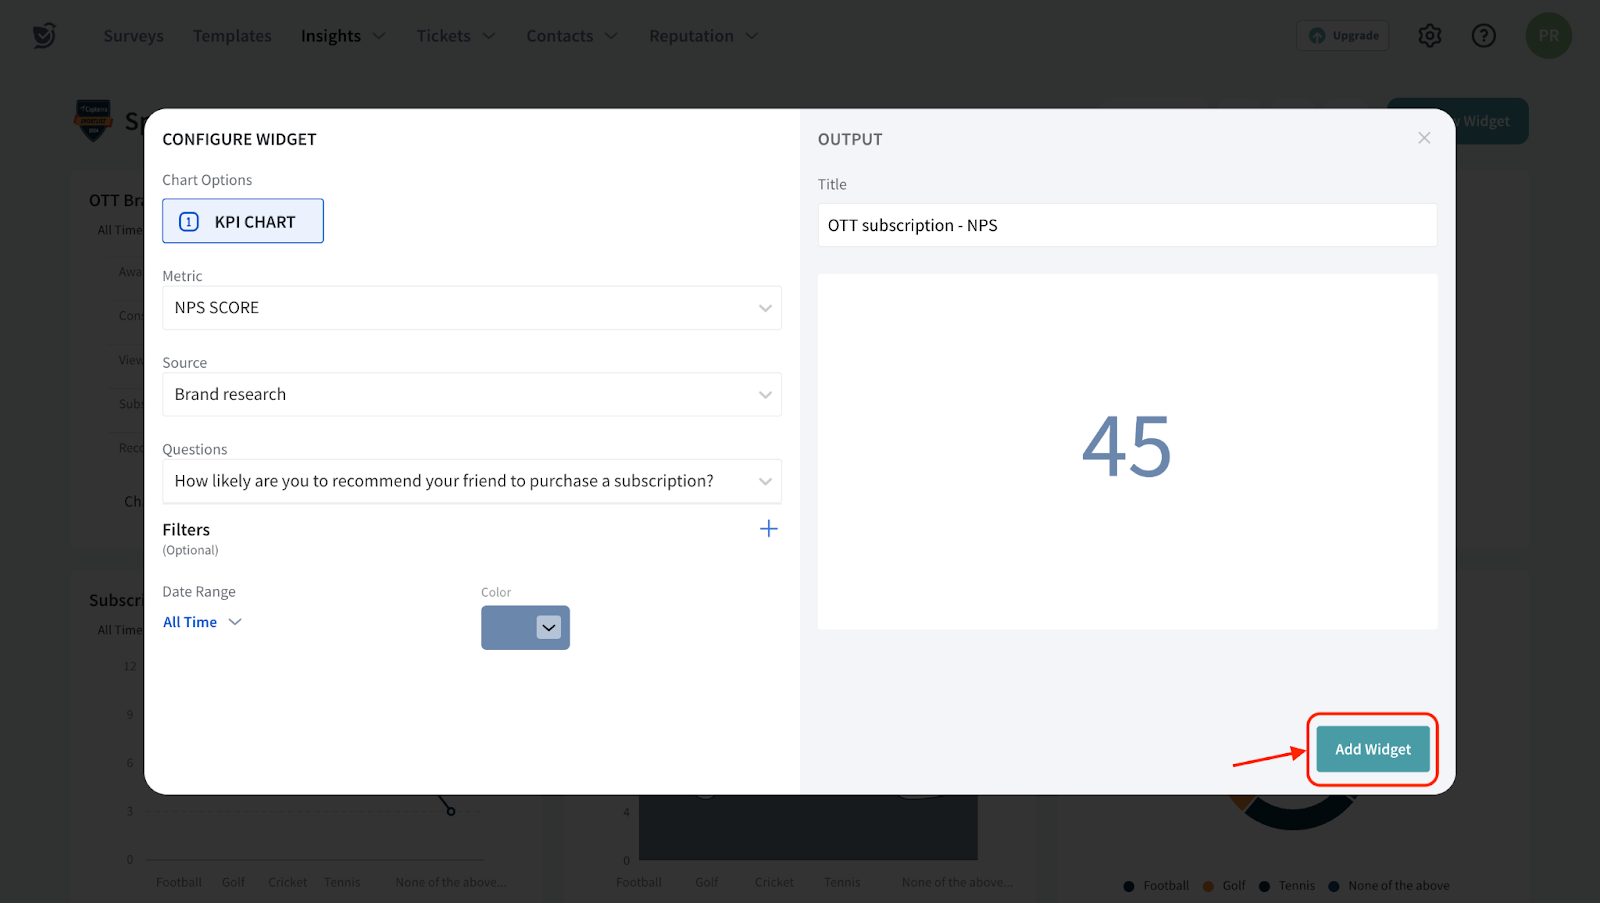Screen dimensions: 1600x903
Task: Click the SurveySparrow logo icon
Action: (44, 36)
